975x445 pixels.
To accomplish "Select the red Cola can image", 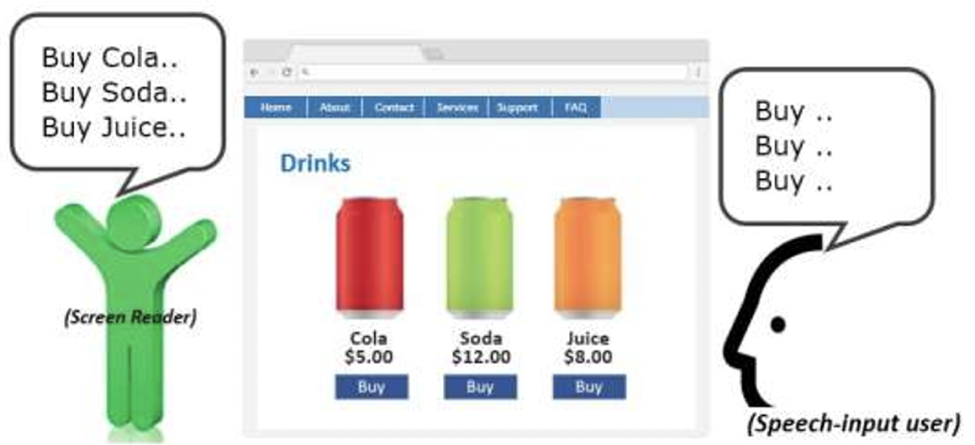I will coord(369,257).
